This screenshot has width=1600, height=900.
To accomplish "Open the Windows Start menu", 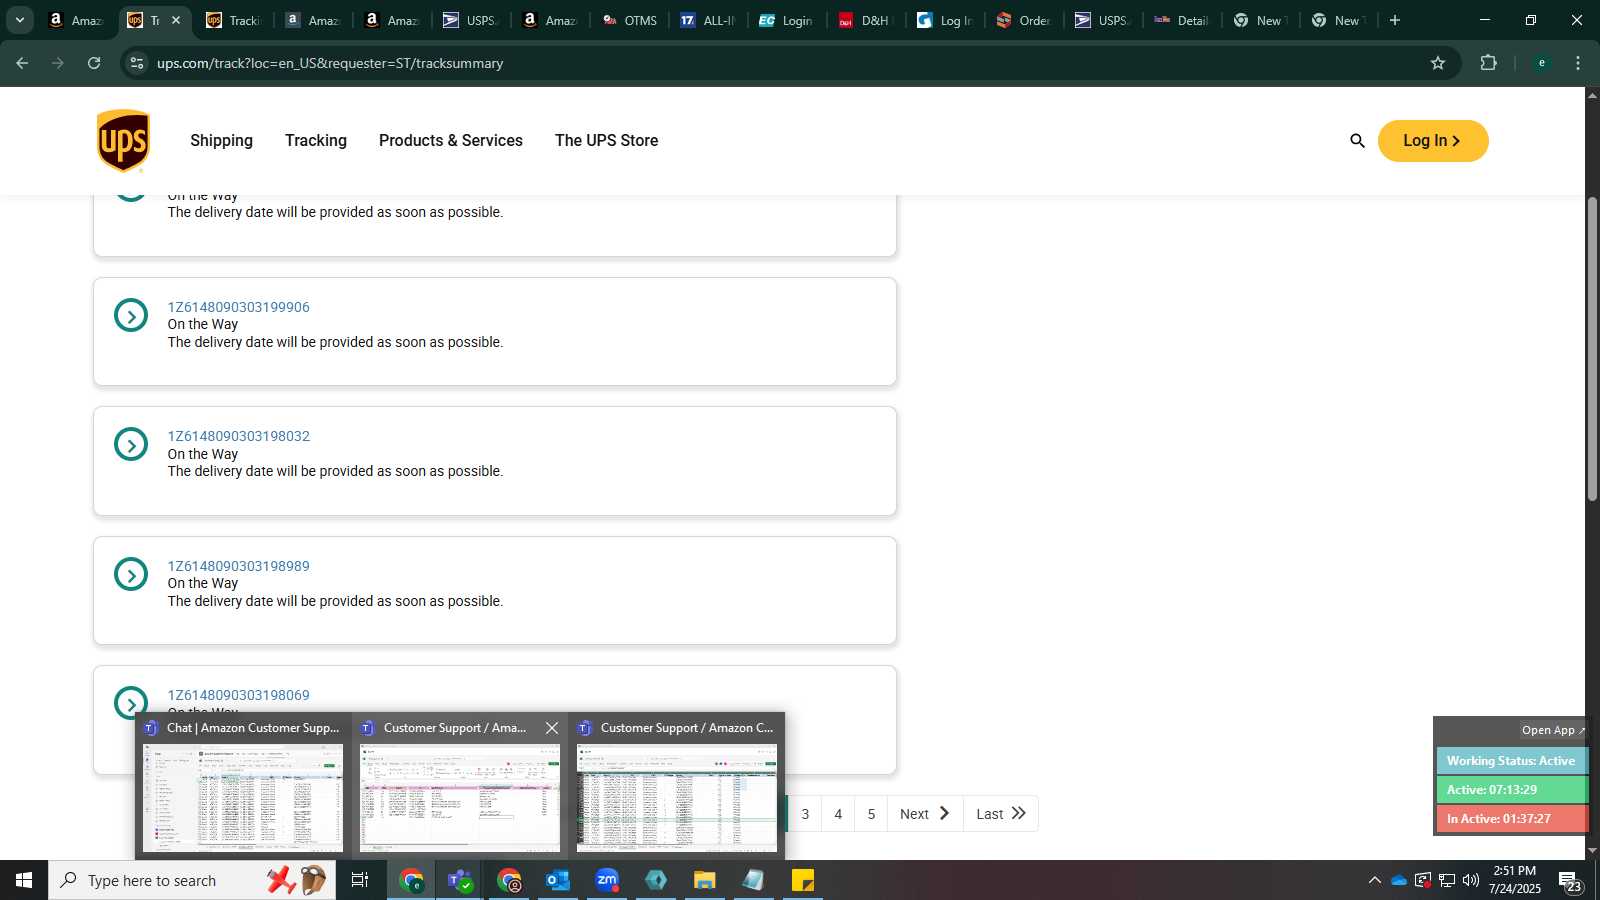I will pos(24,880).
